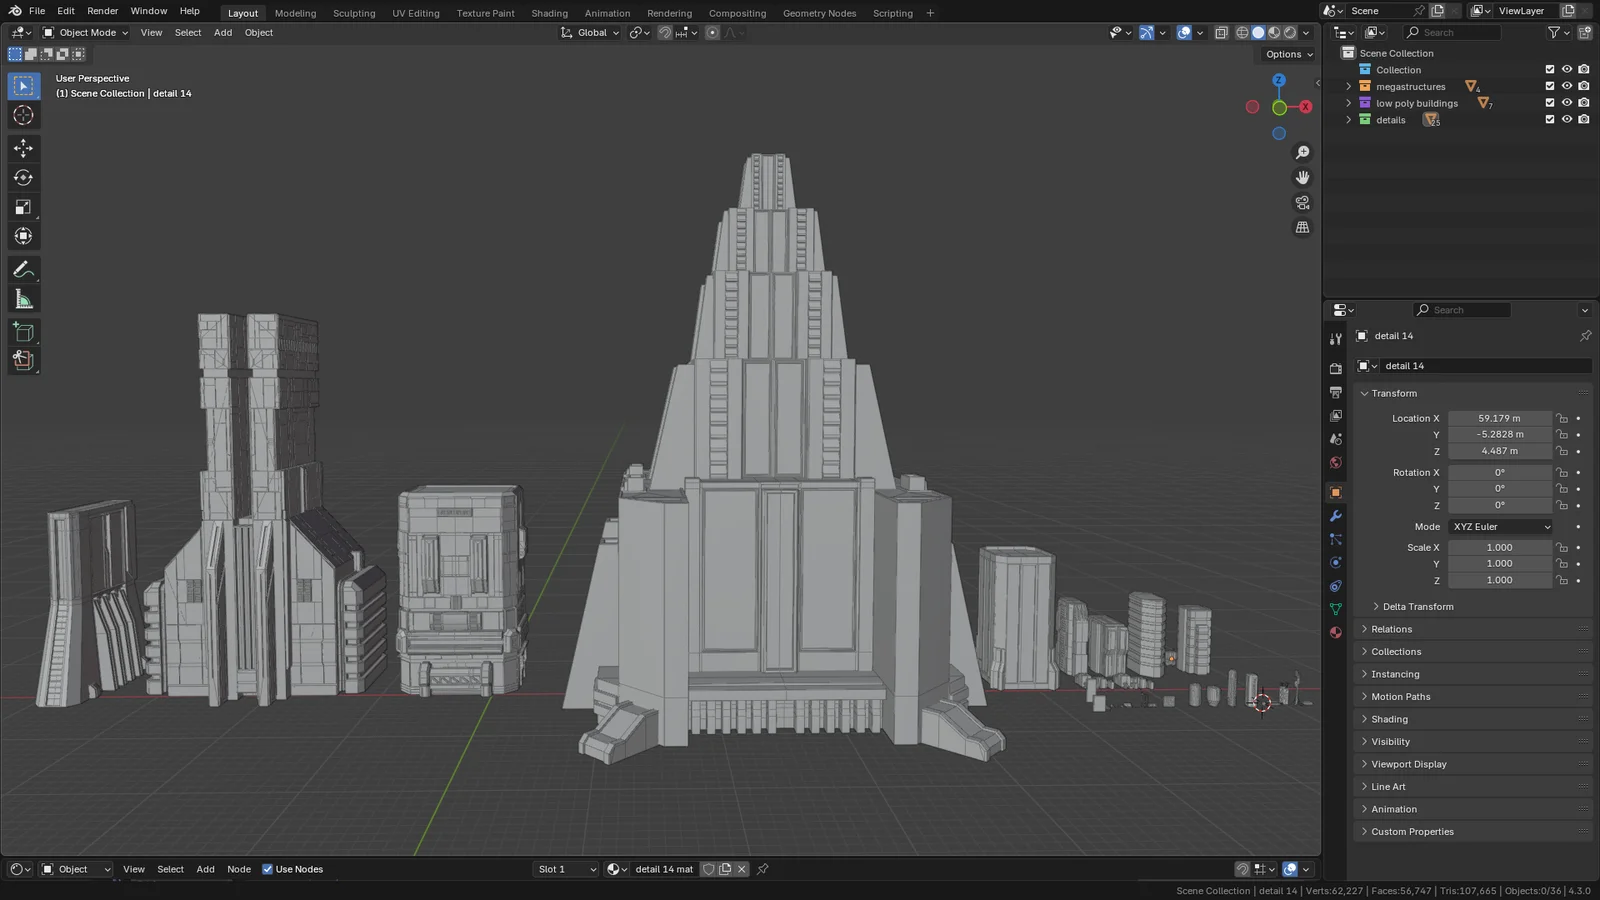Screen dimensions: 1600x900
Task: Switch to the Shading workspace tab
Action: [x=549, y=13]
